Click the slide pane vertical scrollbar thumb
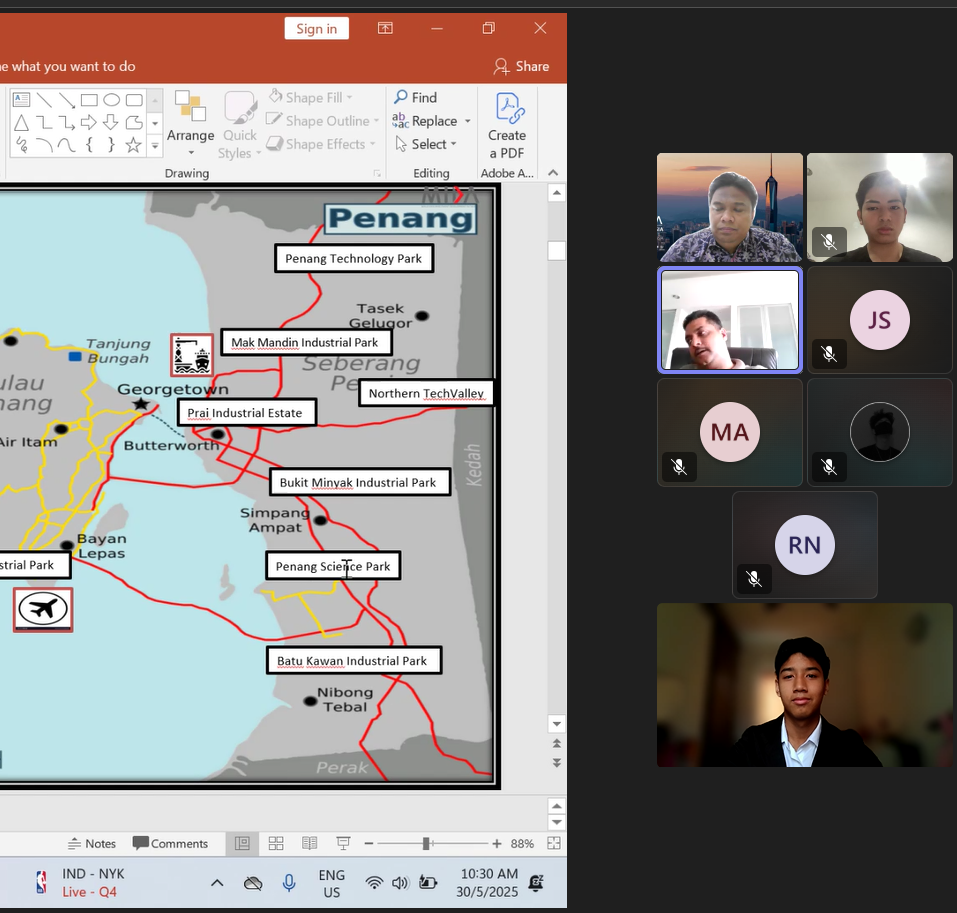This screenshot has width=957, height=913. pos(556,251)
